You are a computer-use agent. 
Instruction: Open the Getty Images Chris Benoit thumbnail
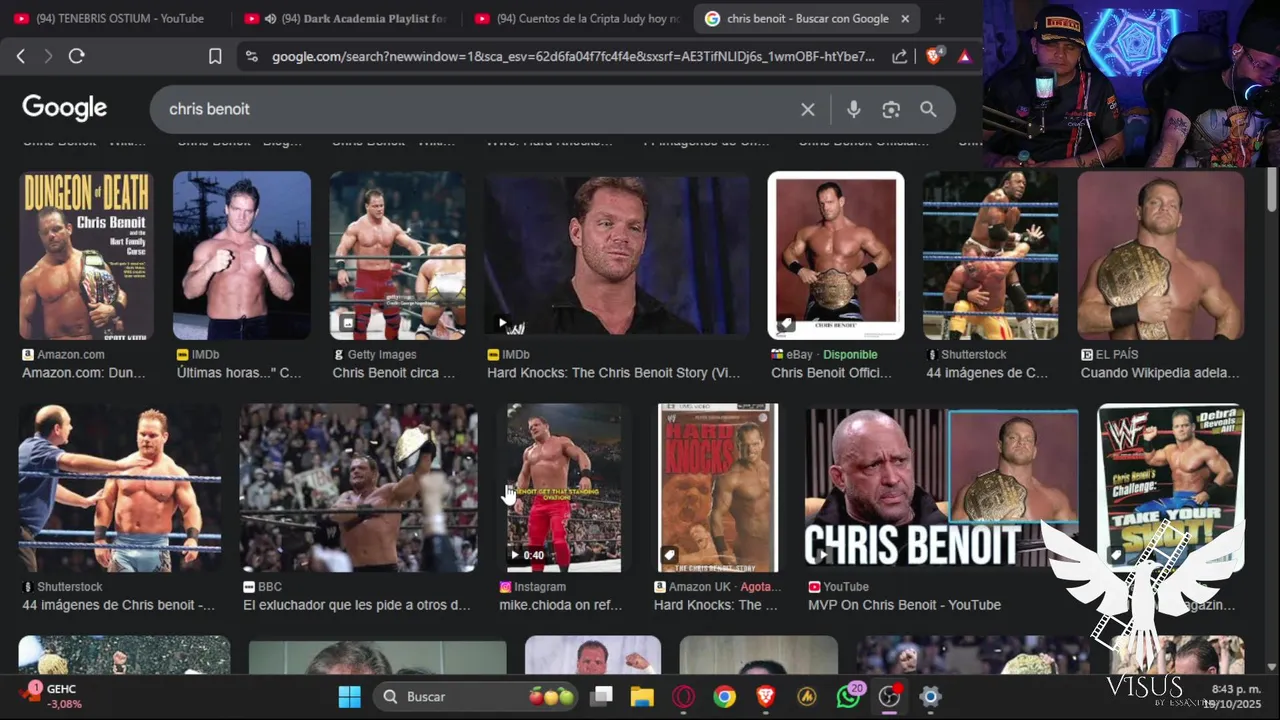(x=398, y=256)
